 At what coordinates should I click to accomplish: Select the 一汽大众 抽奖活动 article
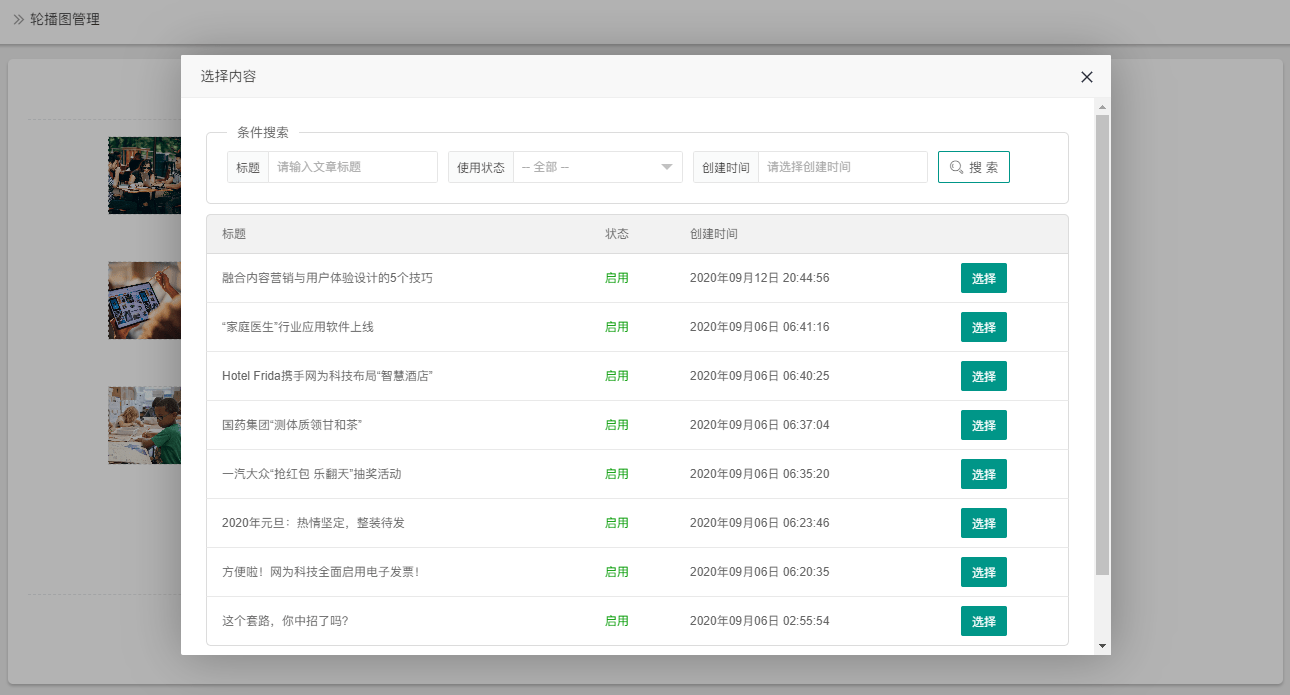click(x=983, y=474)
